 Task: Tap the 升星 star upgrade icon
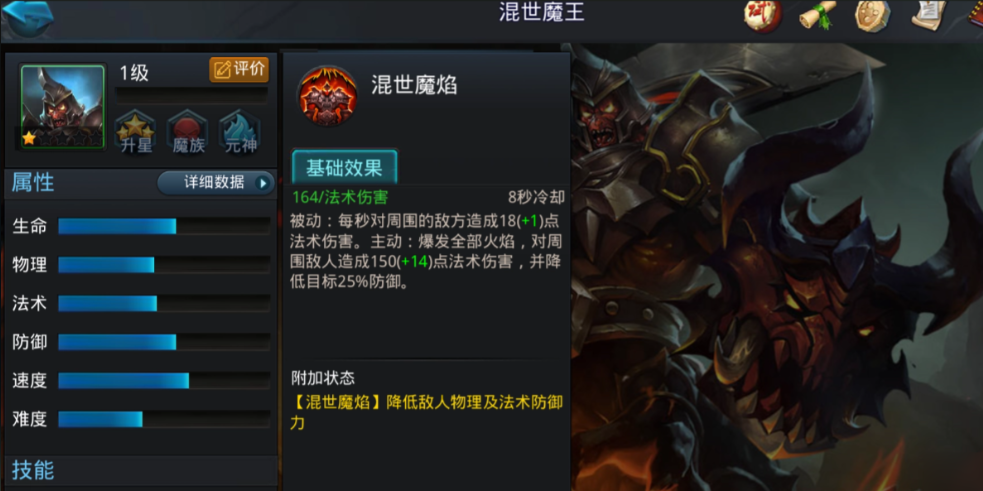pyautogui.click(x=136, y=134)
